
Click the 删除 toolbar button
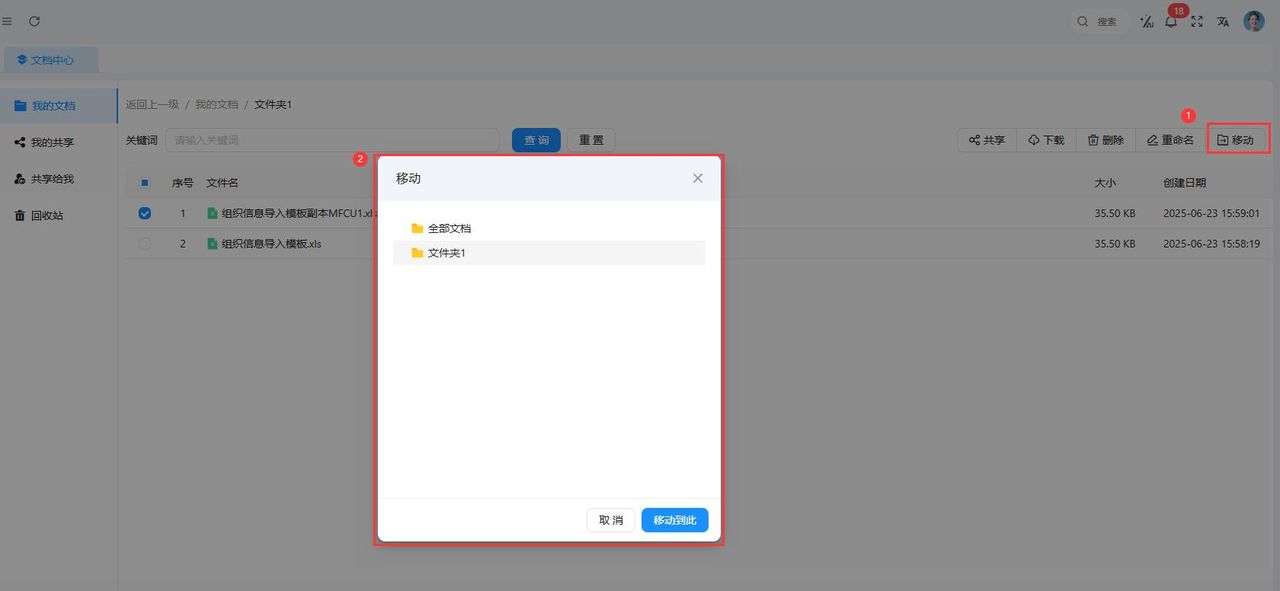(x=1105, y=140)
